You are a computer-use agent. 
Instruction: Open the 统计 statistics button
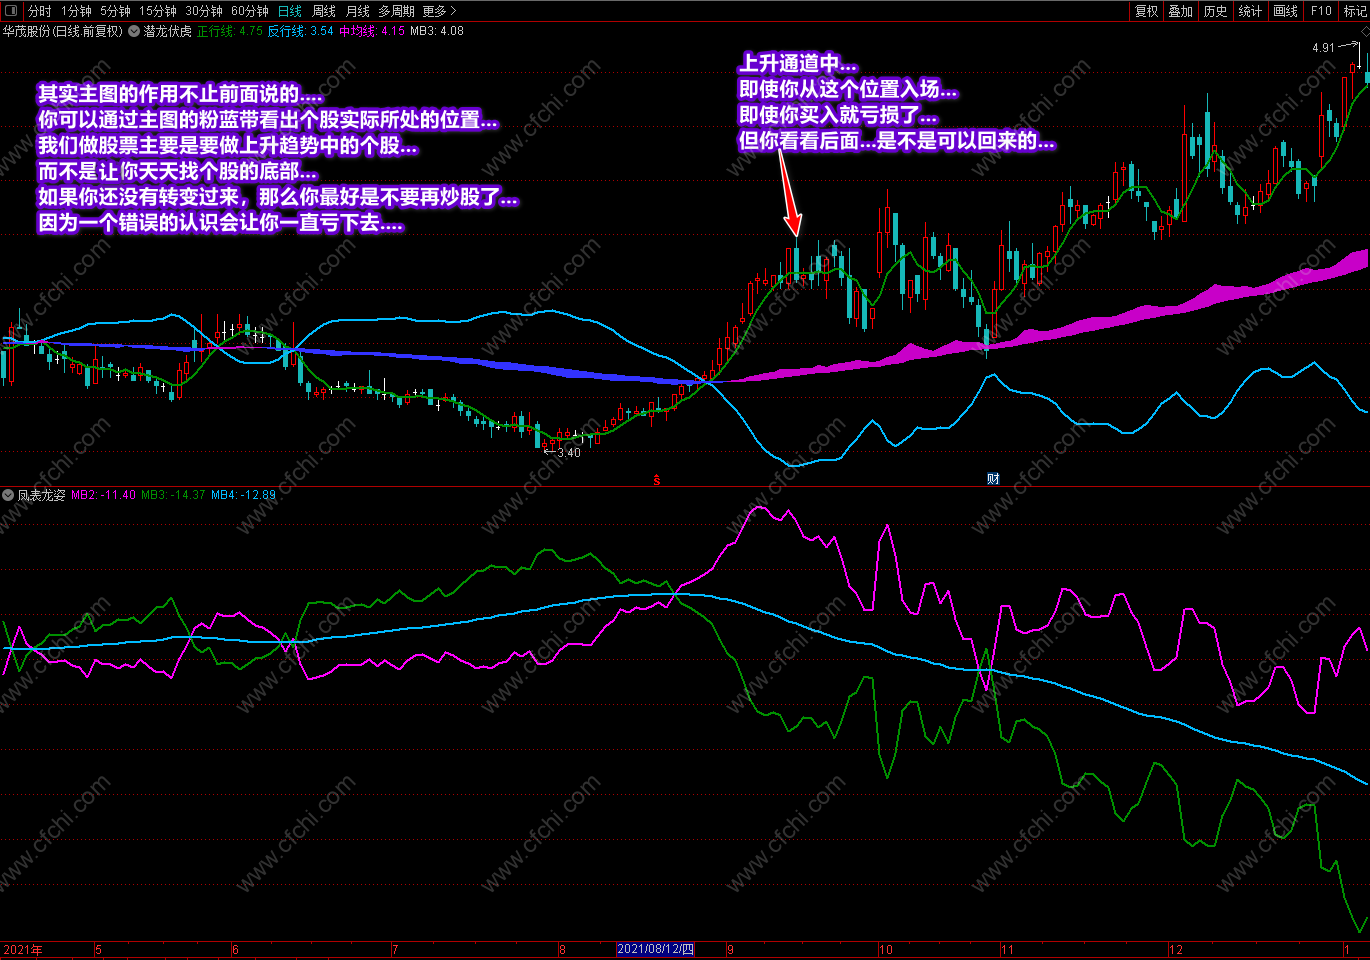1250,11
